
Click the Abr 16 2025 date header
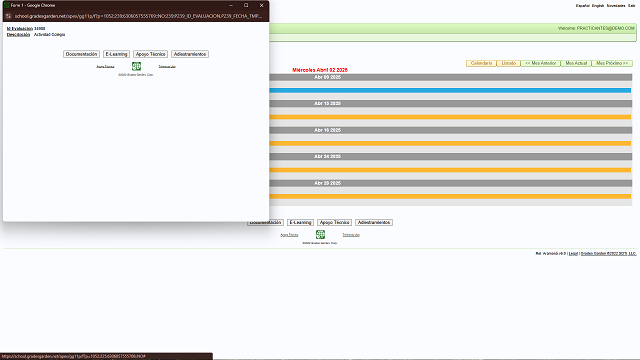point(327,130)
